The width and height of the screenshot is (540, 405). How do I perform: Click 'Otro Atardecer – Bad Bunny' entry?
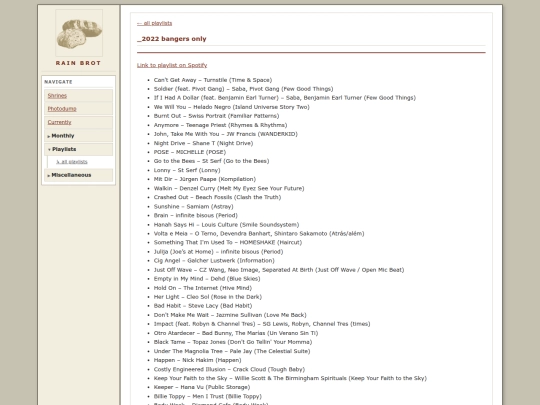pyautogui.click(x=236, y=333)
